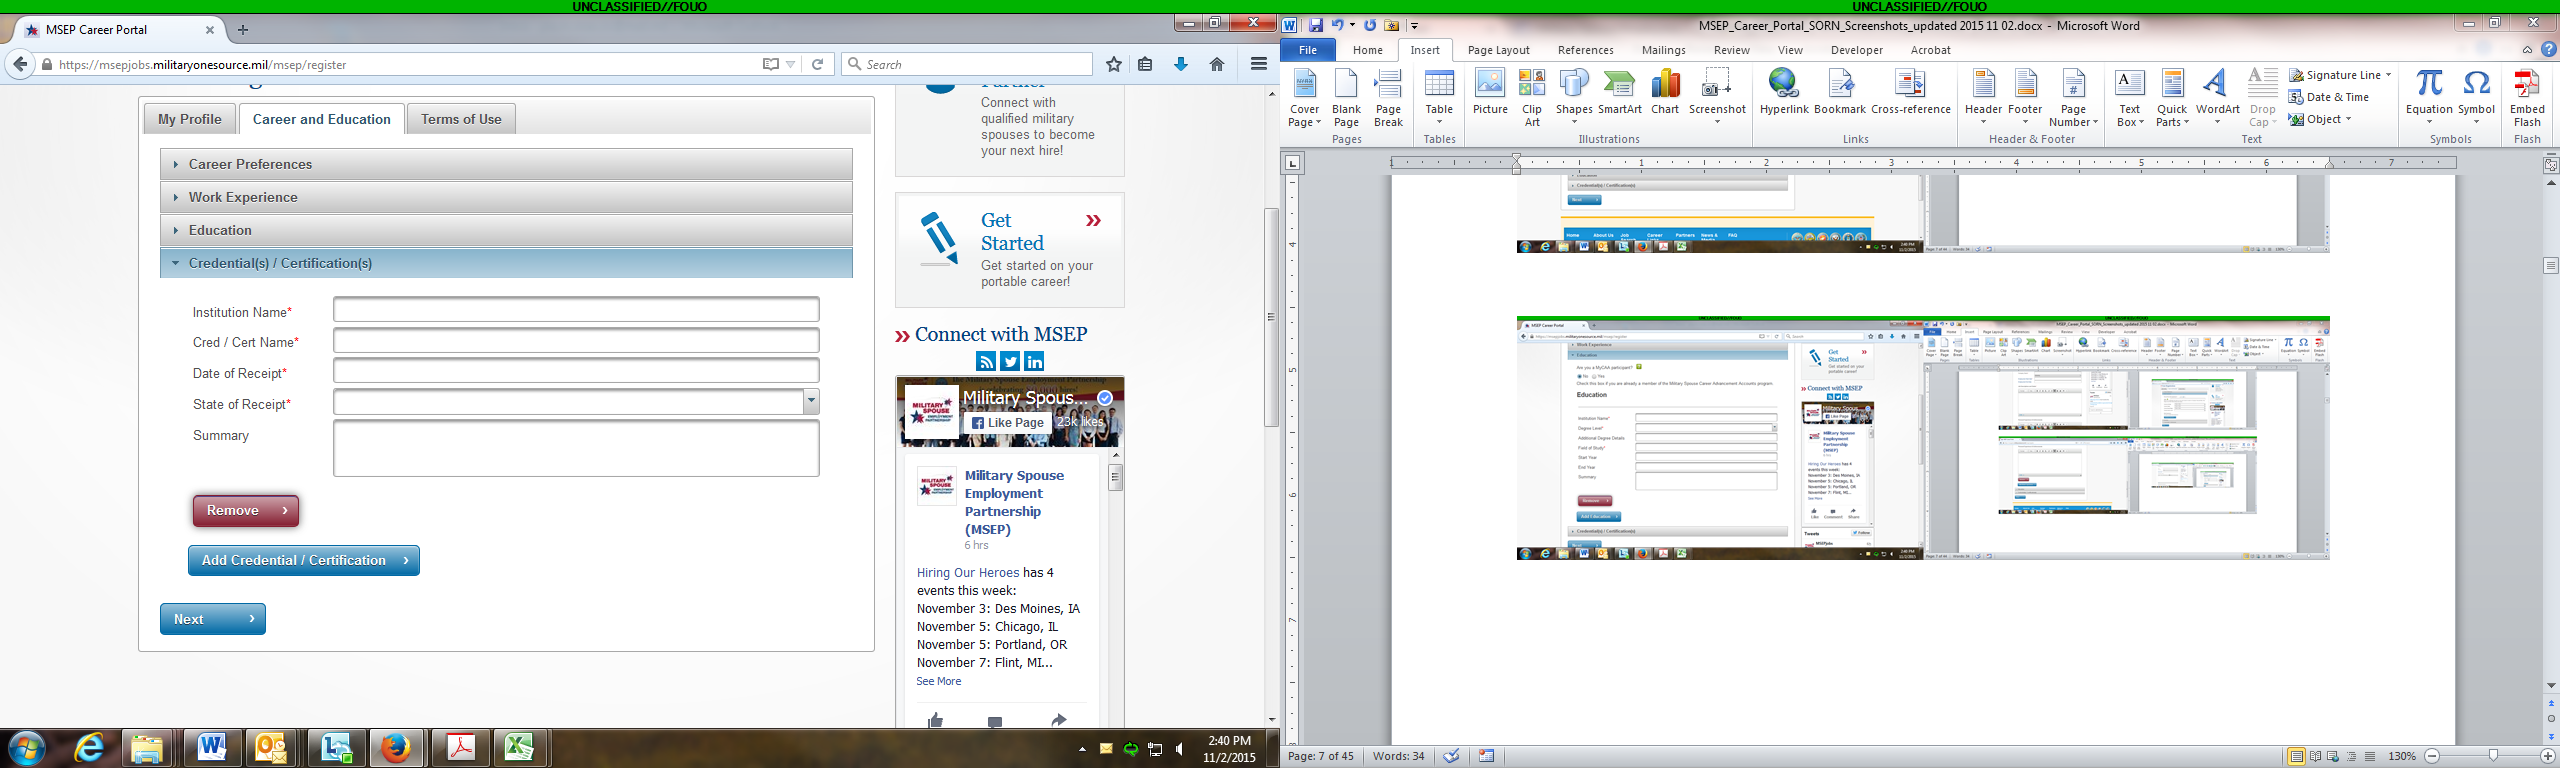Open Terms of Use tab on MSEP page
The width and height of the screenshot is (2560, 768).
pos(461,119)
